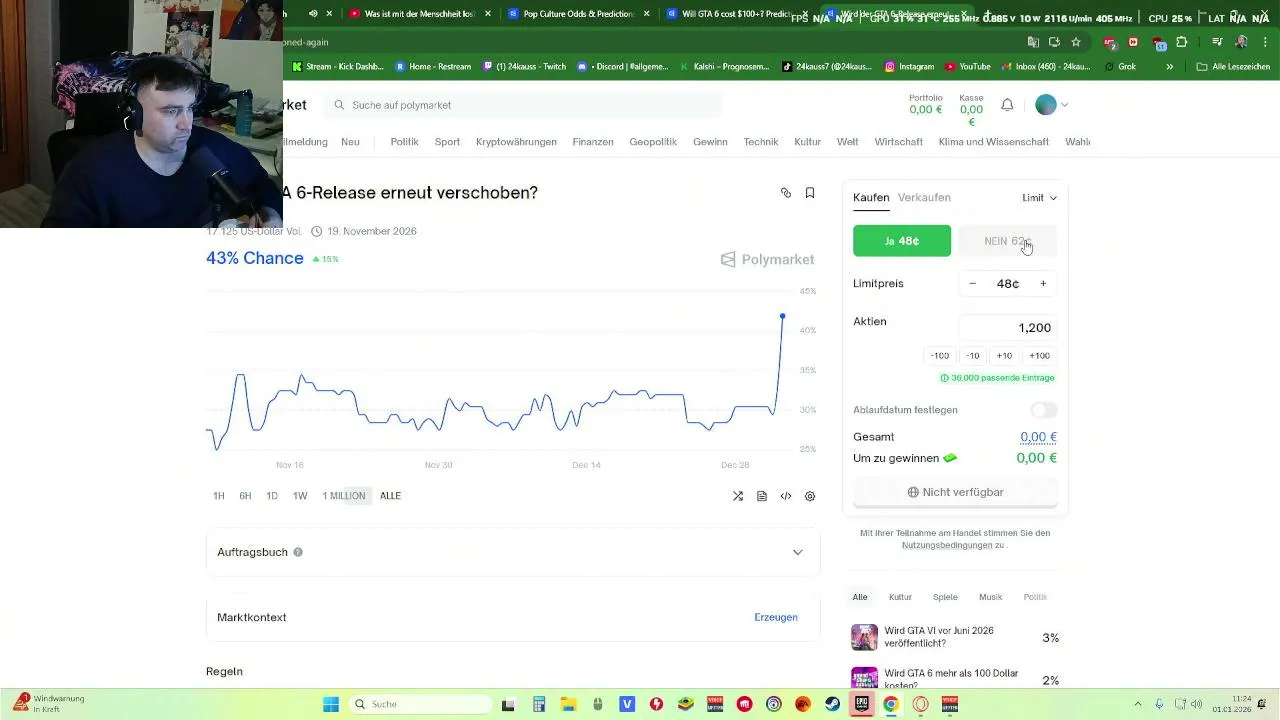Open notifications bell in Polymarket header
This screenshot has height=720, width=1280.
tap(1007, 105)
